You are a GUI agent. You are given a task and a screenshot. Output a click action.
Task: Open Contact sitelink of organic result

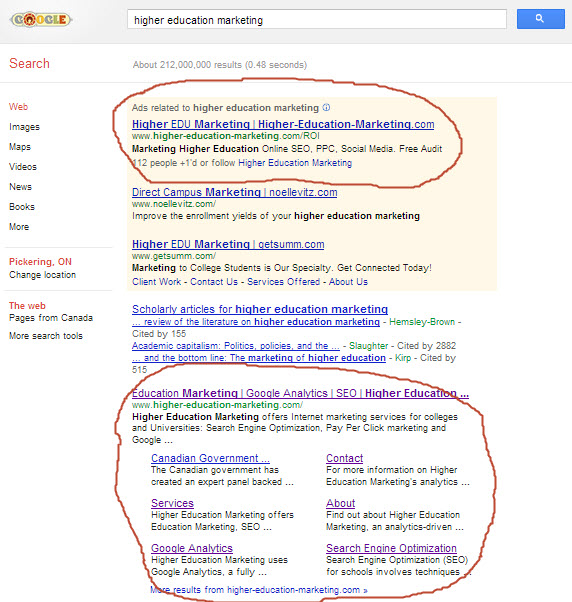coord(344,458)
